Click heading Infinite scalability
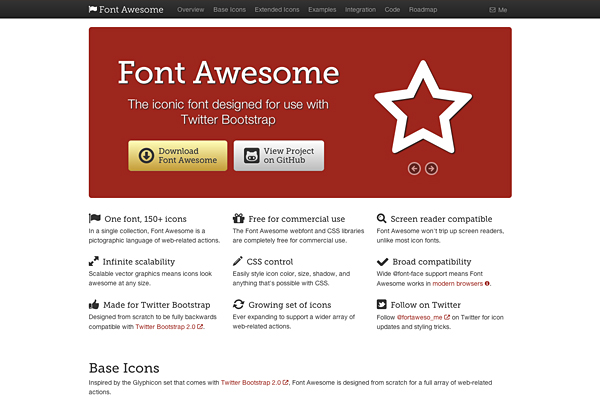The height and width of the screenshot is (400, 600). 139,261
